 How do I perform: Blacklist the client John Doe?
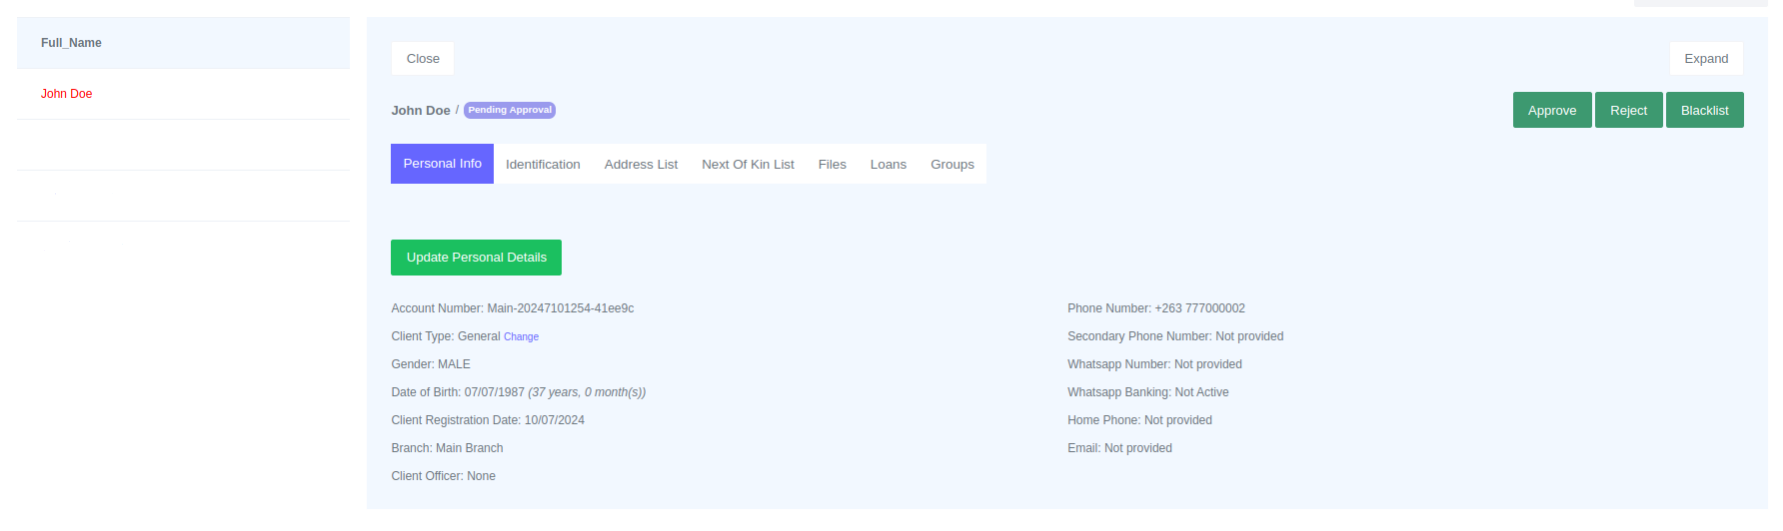[x=1704, y=110]
